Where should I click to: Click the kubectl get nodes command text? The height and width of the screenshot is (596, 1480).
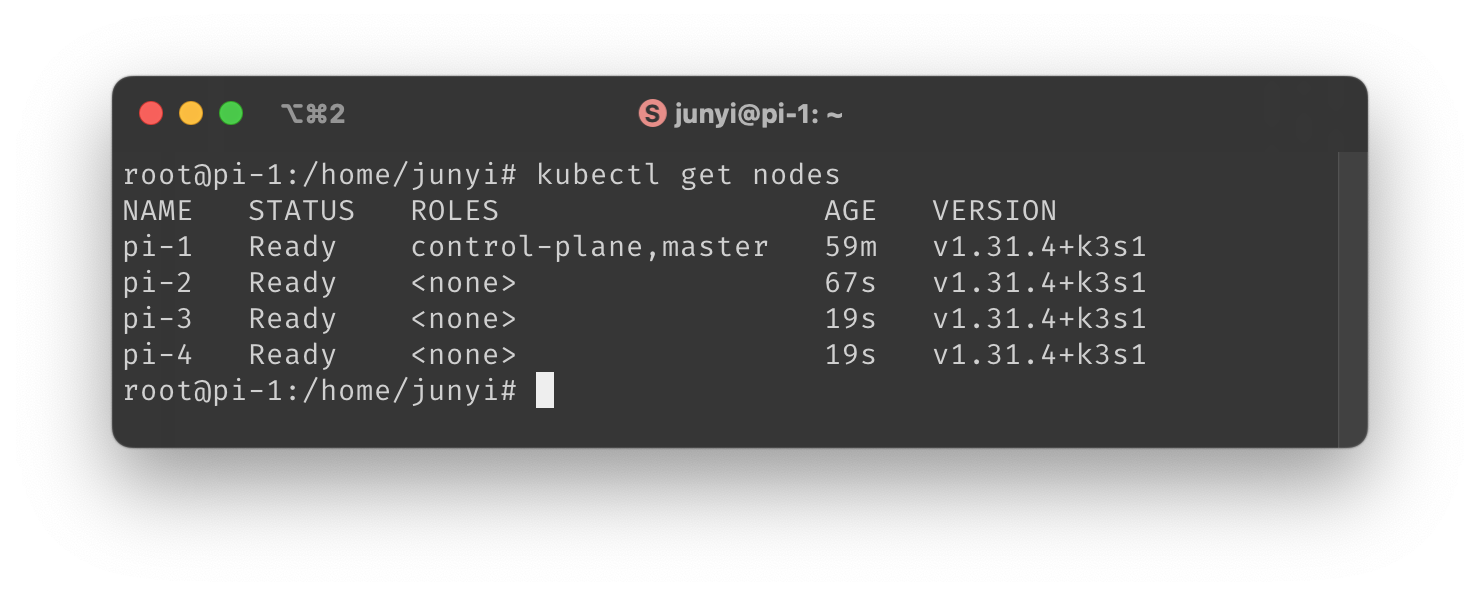(x=689, y=176)
